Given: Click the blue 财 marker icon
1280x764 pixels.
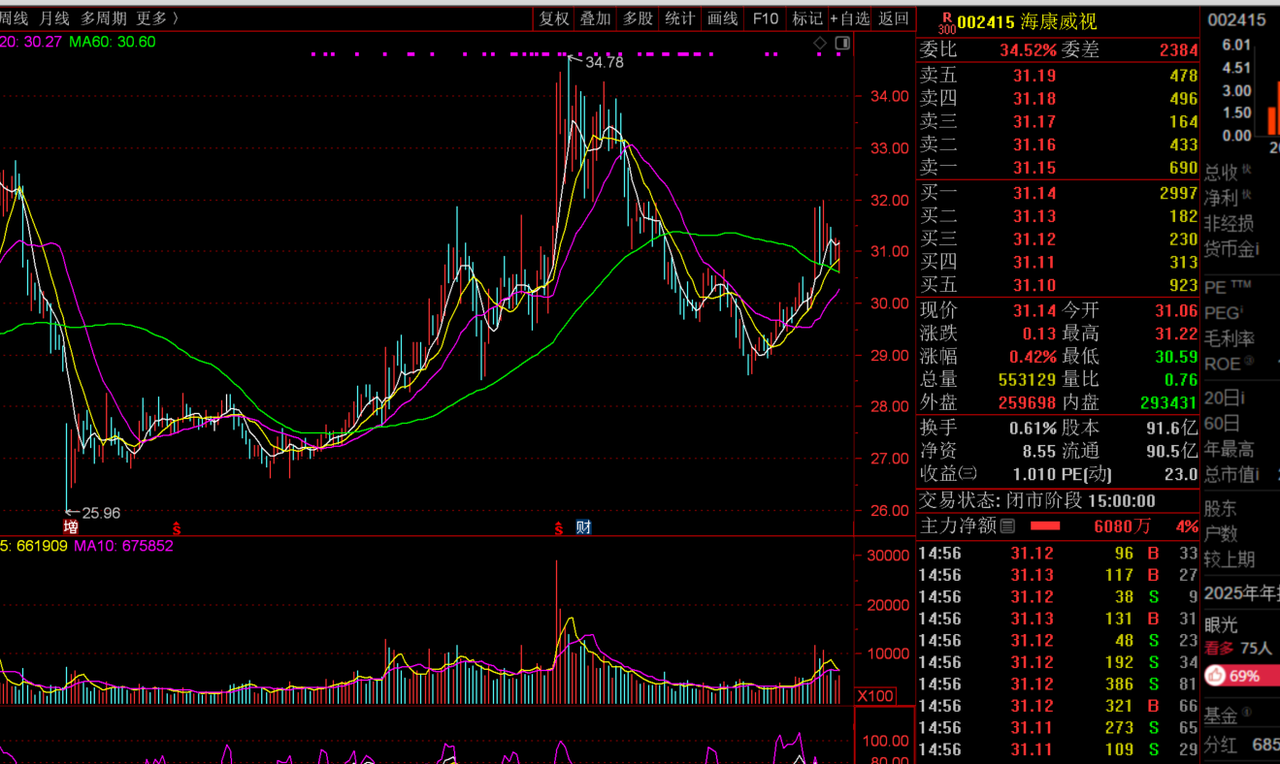Looking at the screenshot, I should point(582,527).
